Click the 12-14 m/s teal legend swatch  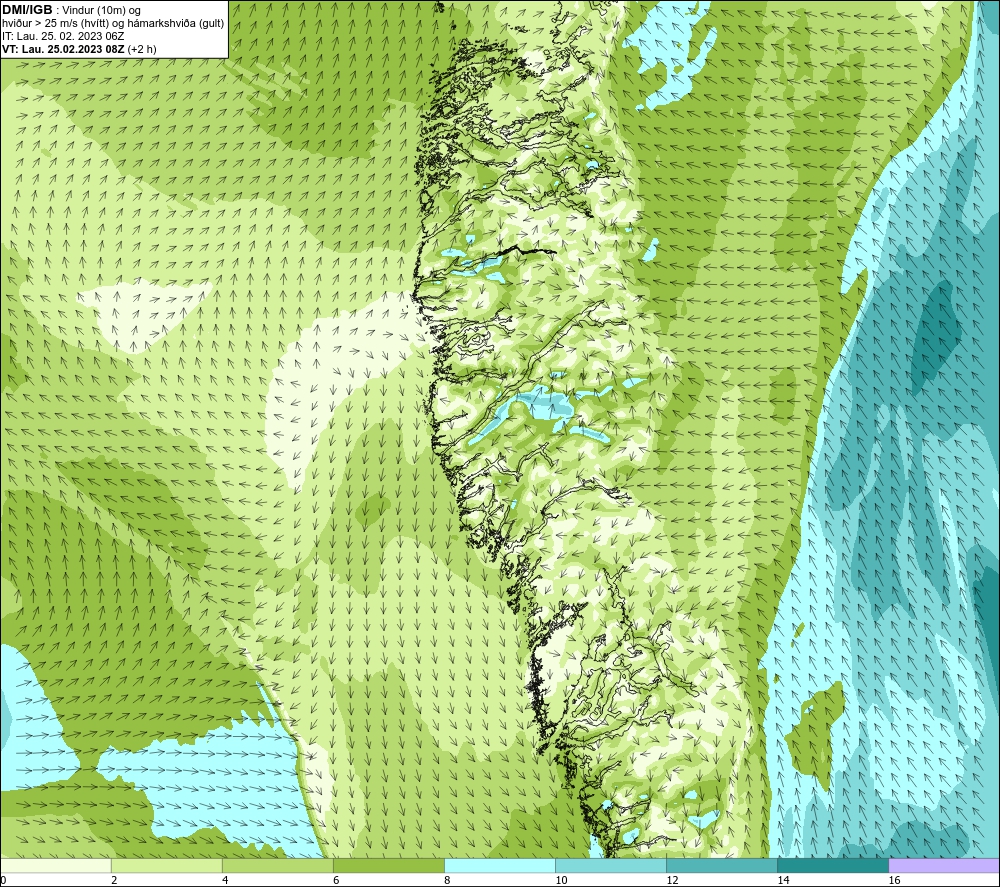pyautogui.click(x=721, y=865)
